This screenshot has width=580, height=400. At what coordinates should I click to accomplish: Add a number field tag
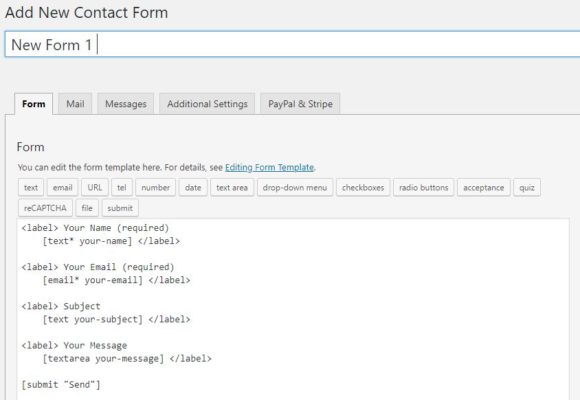pyautogui.click(x=155, y=188)
